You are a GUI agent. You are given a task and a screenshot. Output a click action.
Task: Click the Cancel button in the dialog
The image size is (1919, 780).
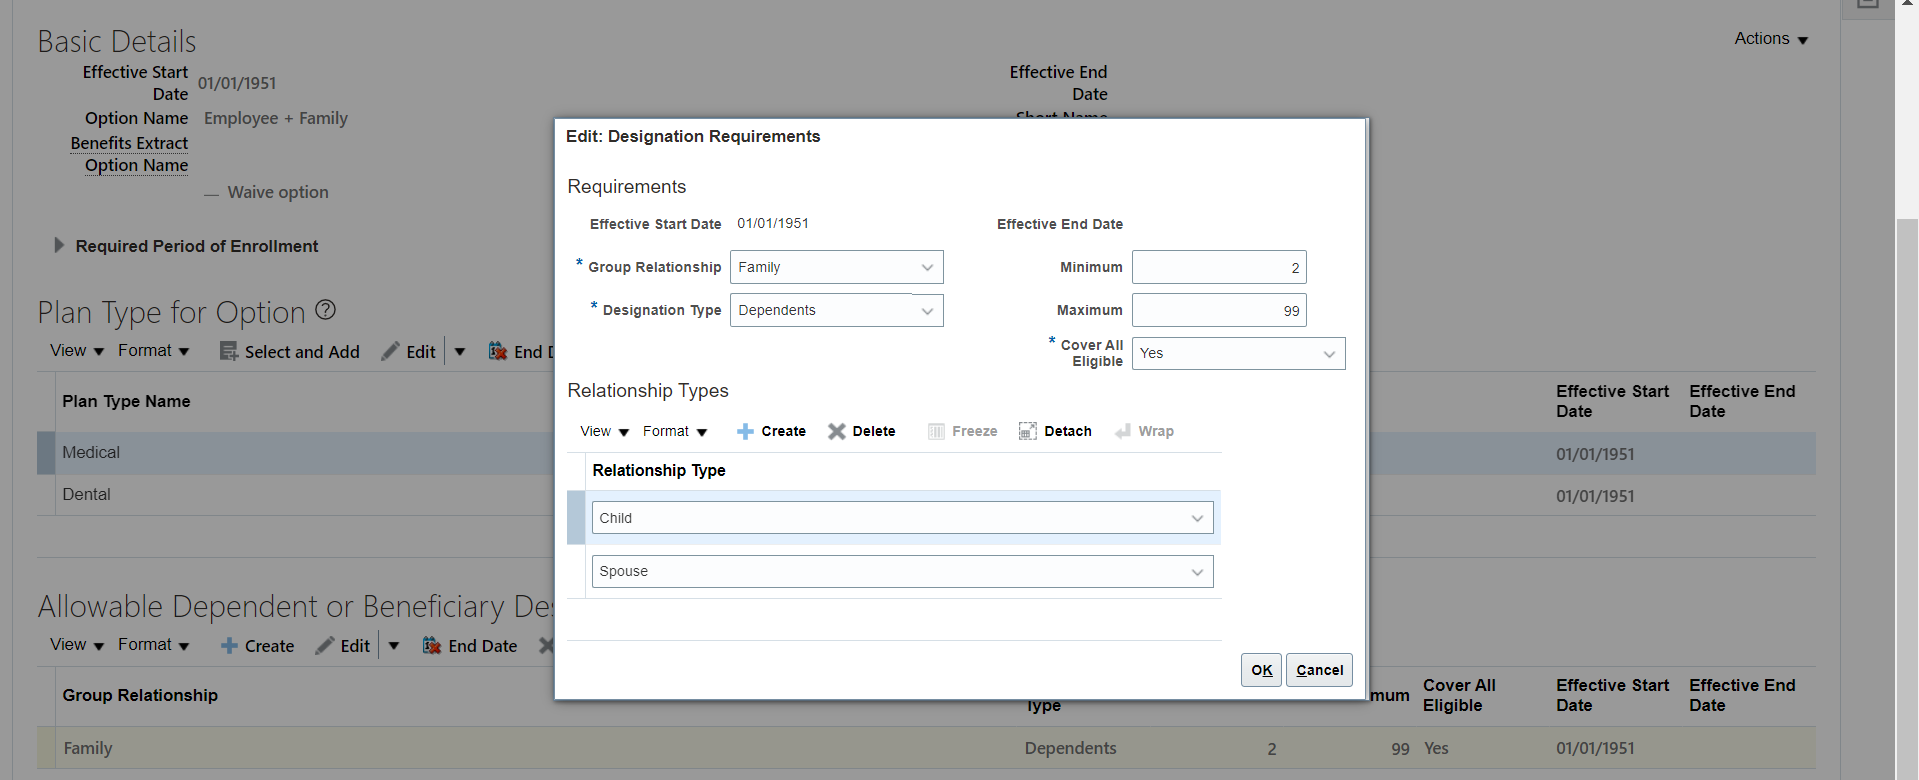pyautogui.click(x=1319, y=670)
